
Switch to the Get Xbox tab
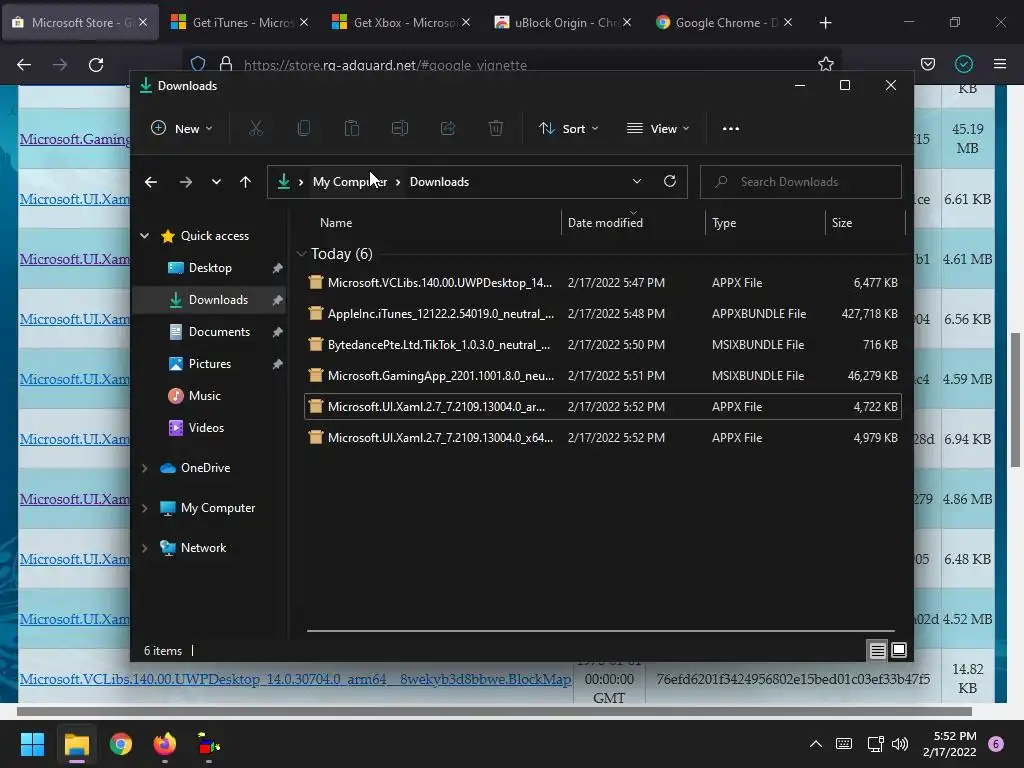click(x=400, y=23)
